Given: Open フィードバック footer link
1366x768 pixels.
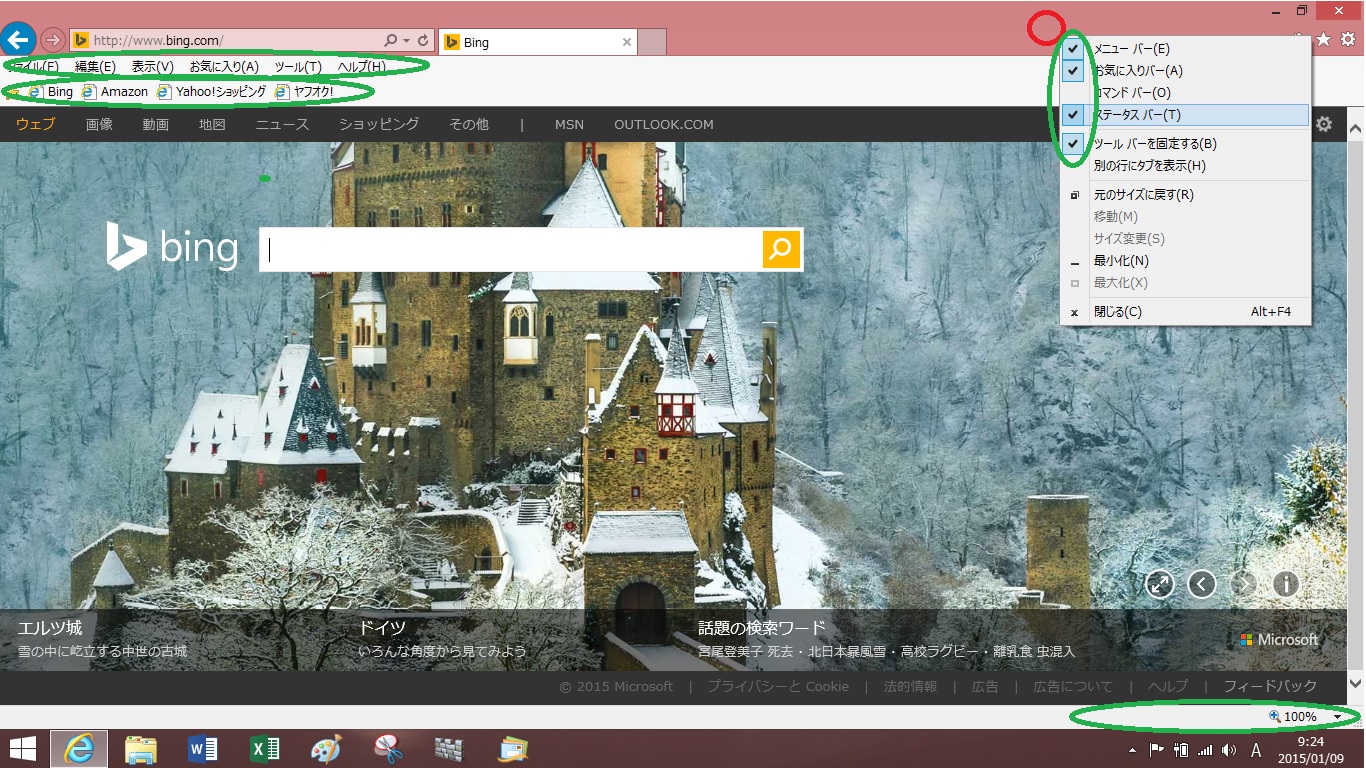Looking at the screenshot, I should tap(1270, 686).
